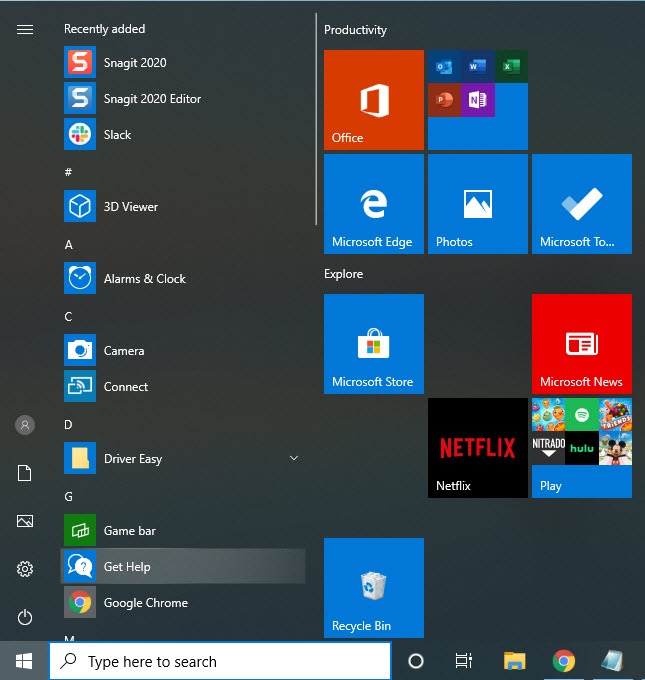Open Google Chrome from app list
The width and height of the screenshot is (645, 680).
145,603
